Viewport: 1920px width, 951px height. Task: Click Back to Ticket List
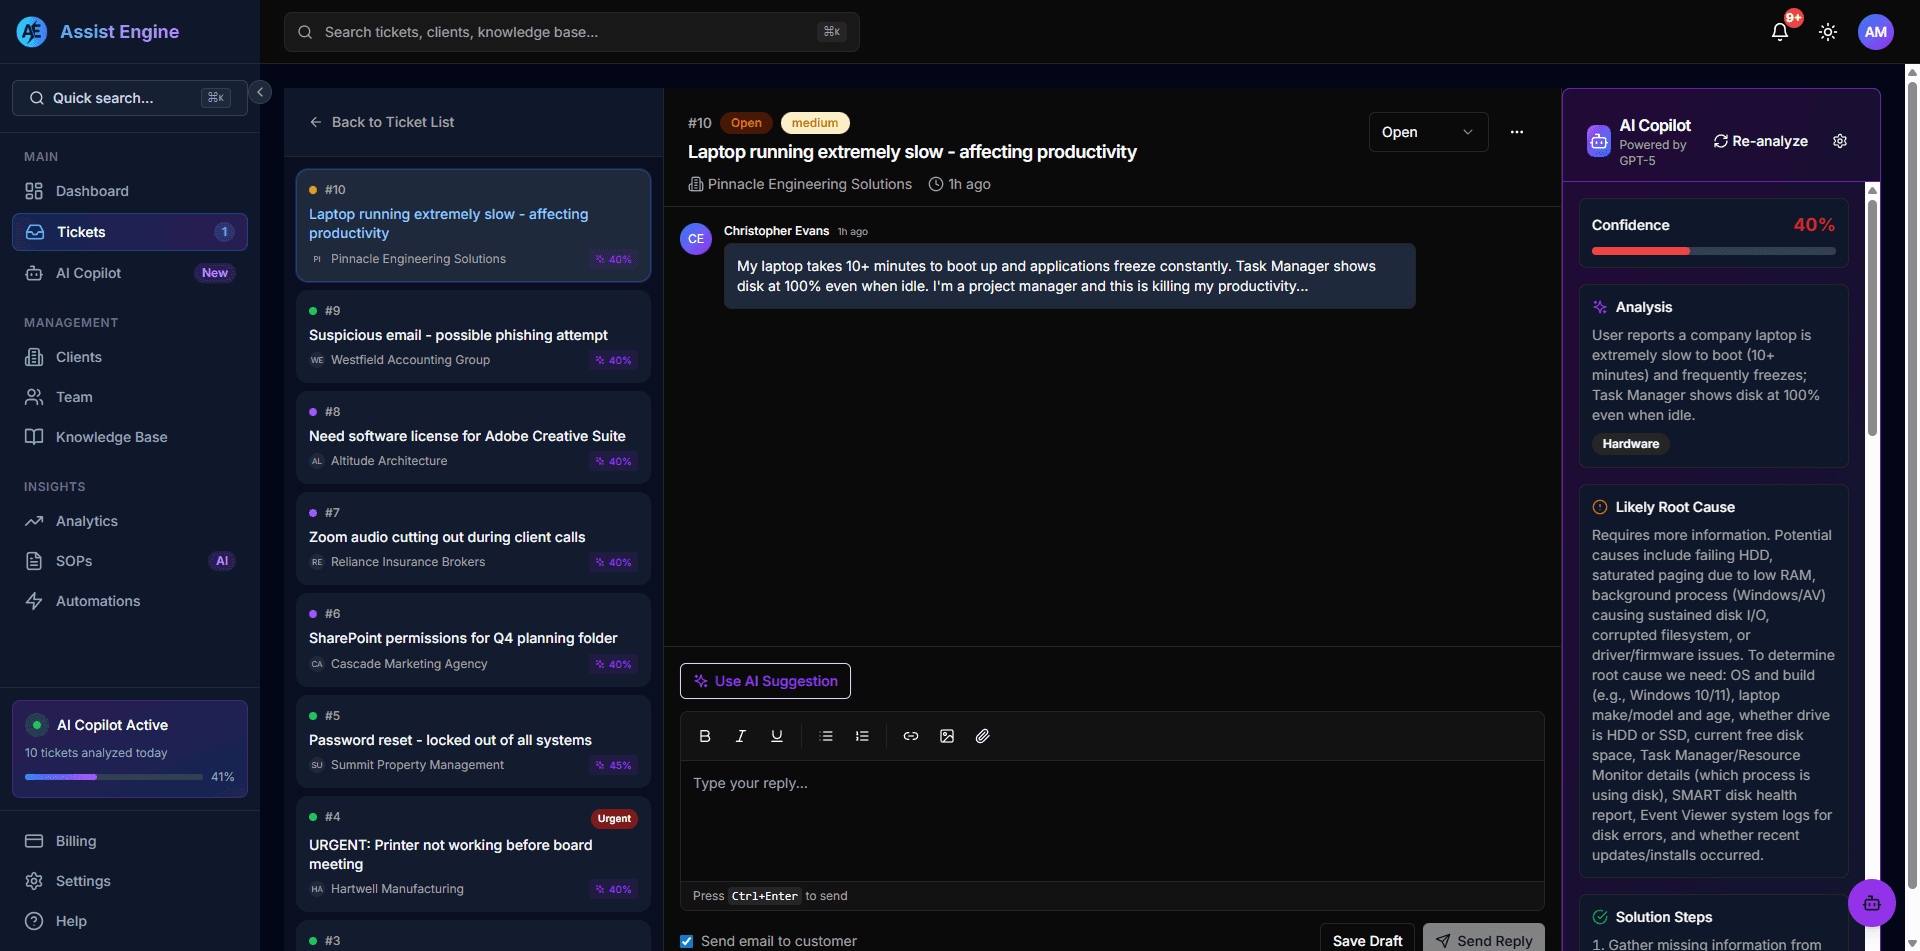coord(383,122)
